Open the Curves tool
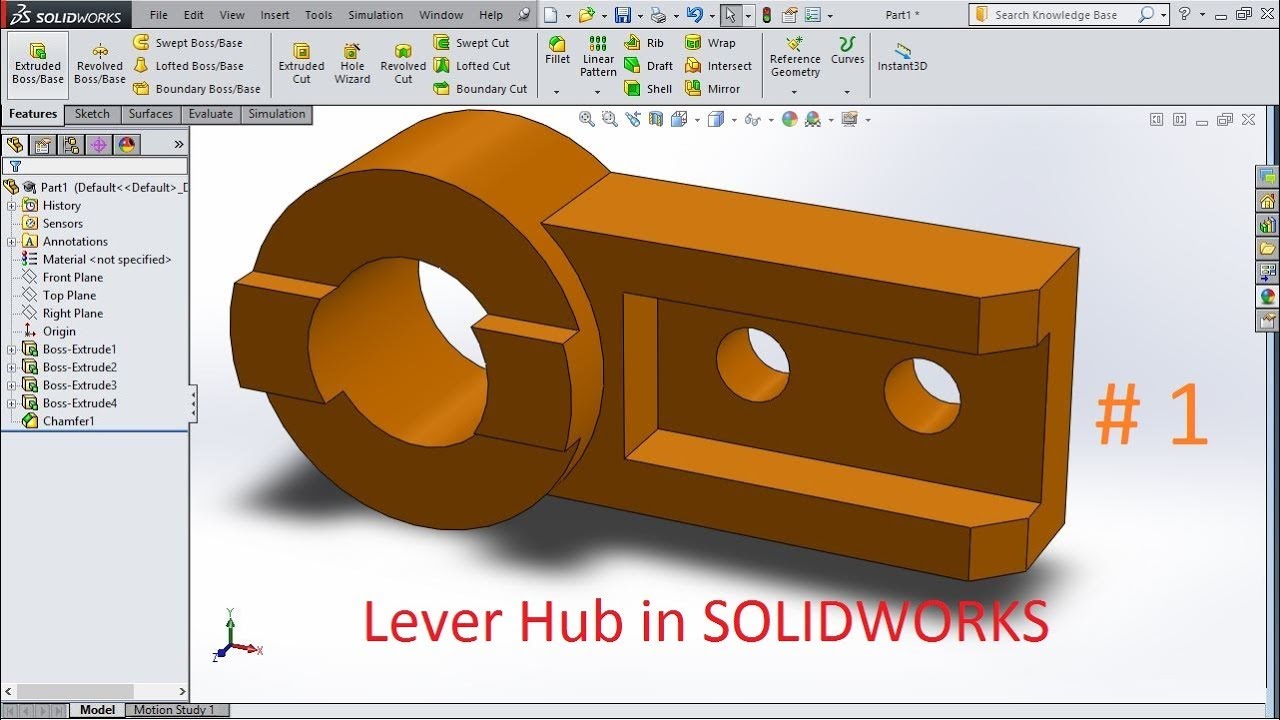1280x720 pixels. point(847,51)
